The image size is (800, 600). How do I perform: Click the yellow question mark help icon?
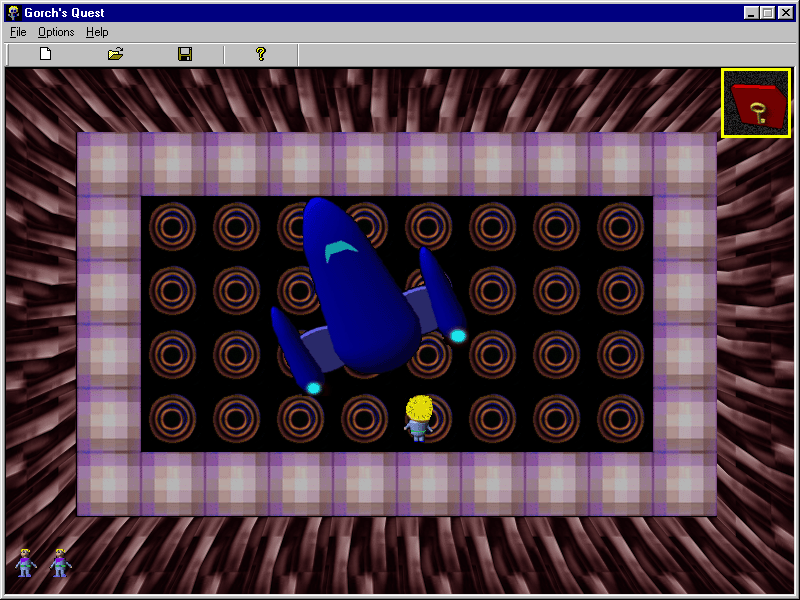(x=261, y=54)
